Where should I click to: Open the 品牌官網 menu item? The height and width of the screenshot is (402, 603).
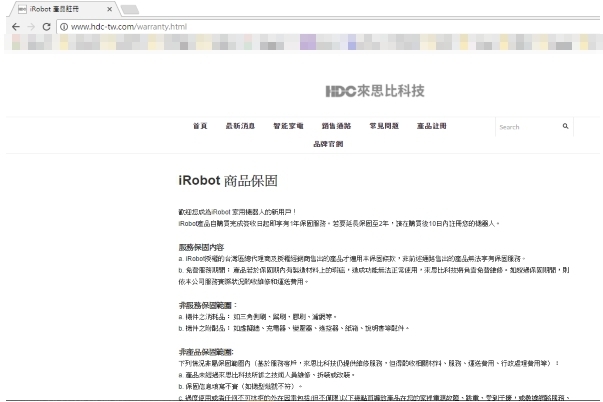[x=328, y=144]
